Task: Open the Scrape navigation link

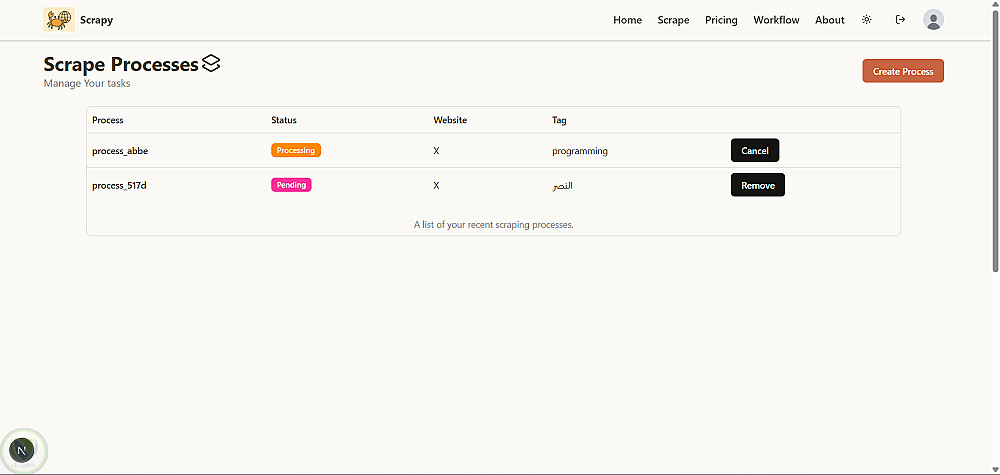Action: [x=673, y=20]
